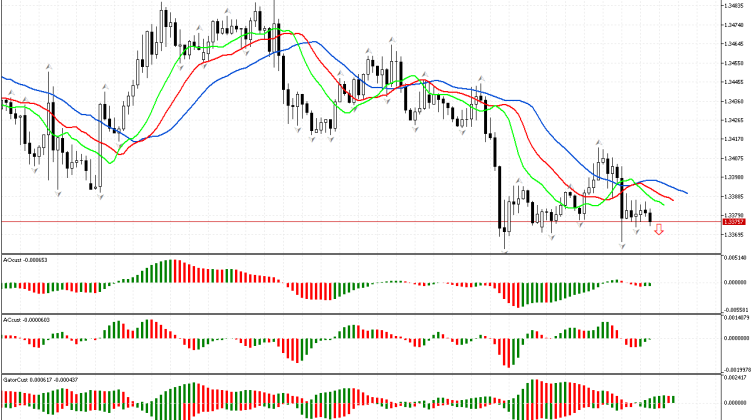752x420 pixels.
Task: Click the last candlestick above the sell arrow
Action: [651, 217]
